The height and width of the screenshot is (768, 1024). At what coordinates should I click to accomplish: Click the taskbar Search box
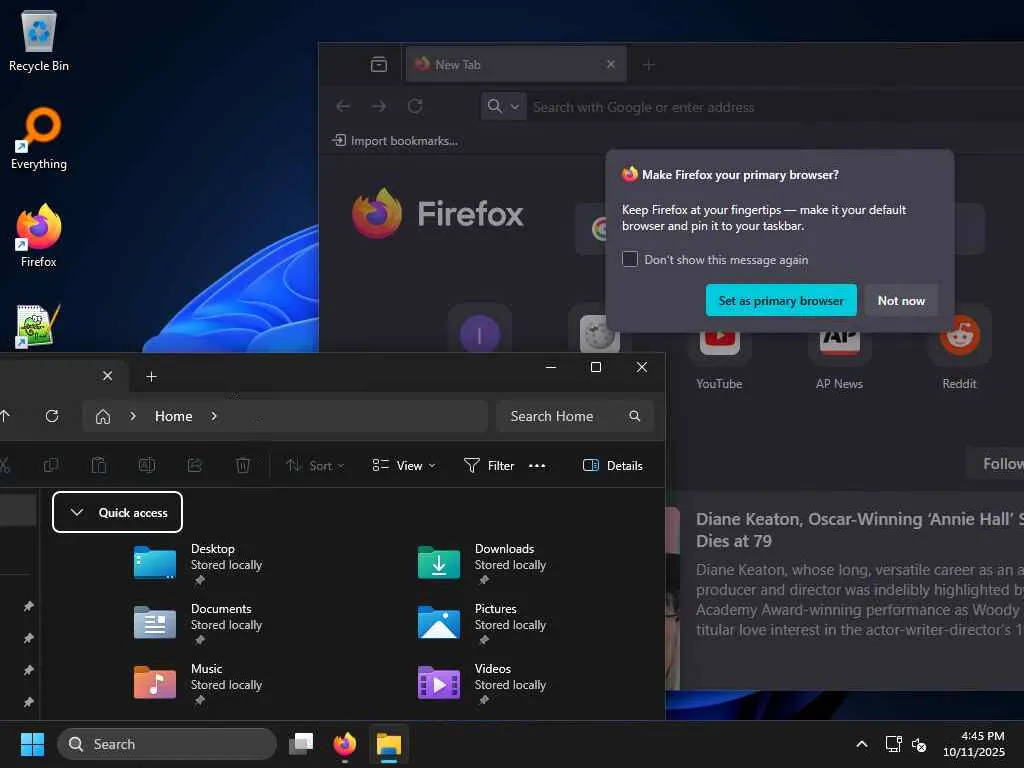167,744
